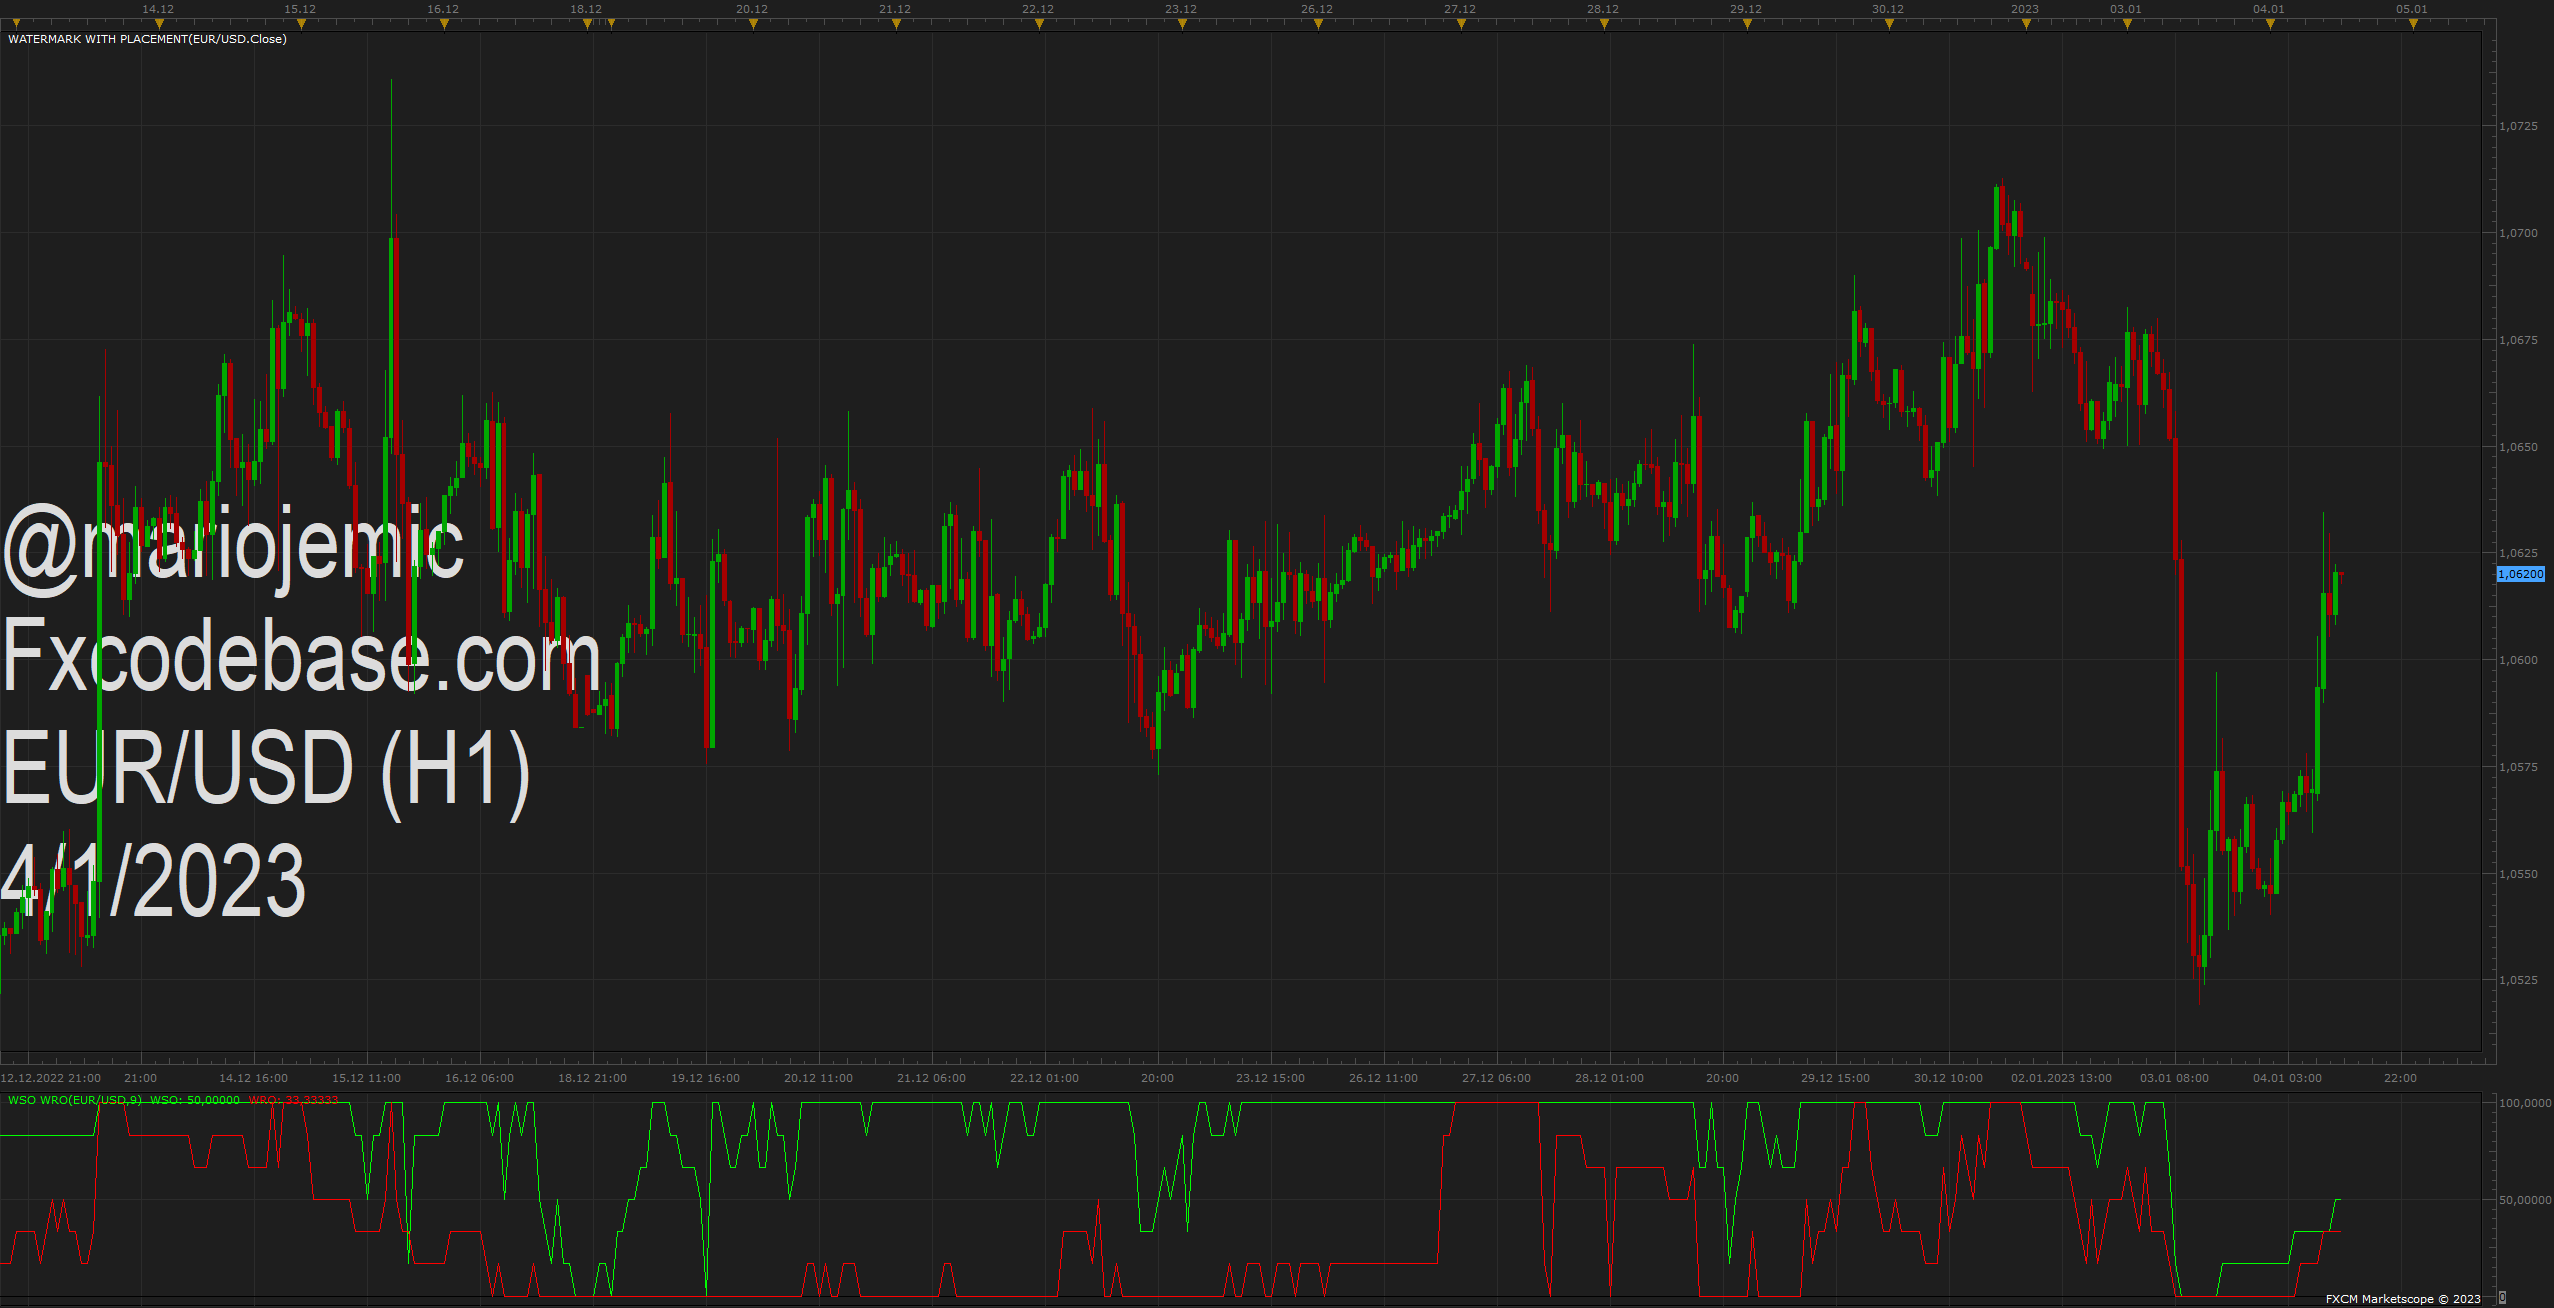Click the 16.12 06:00 time axis label
Viewport: 2554px width, 1308px height.
pos(479,1078)
